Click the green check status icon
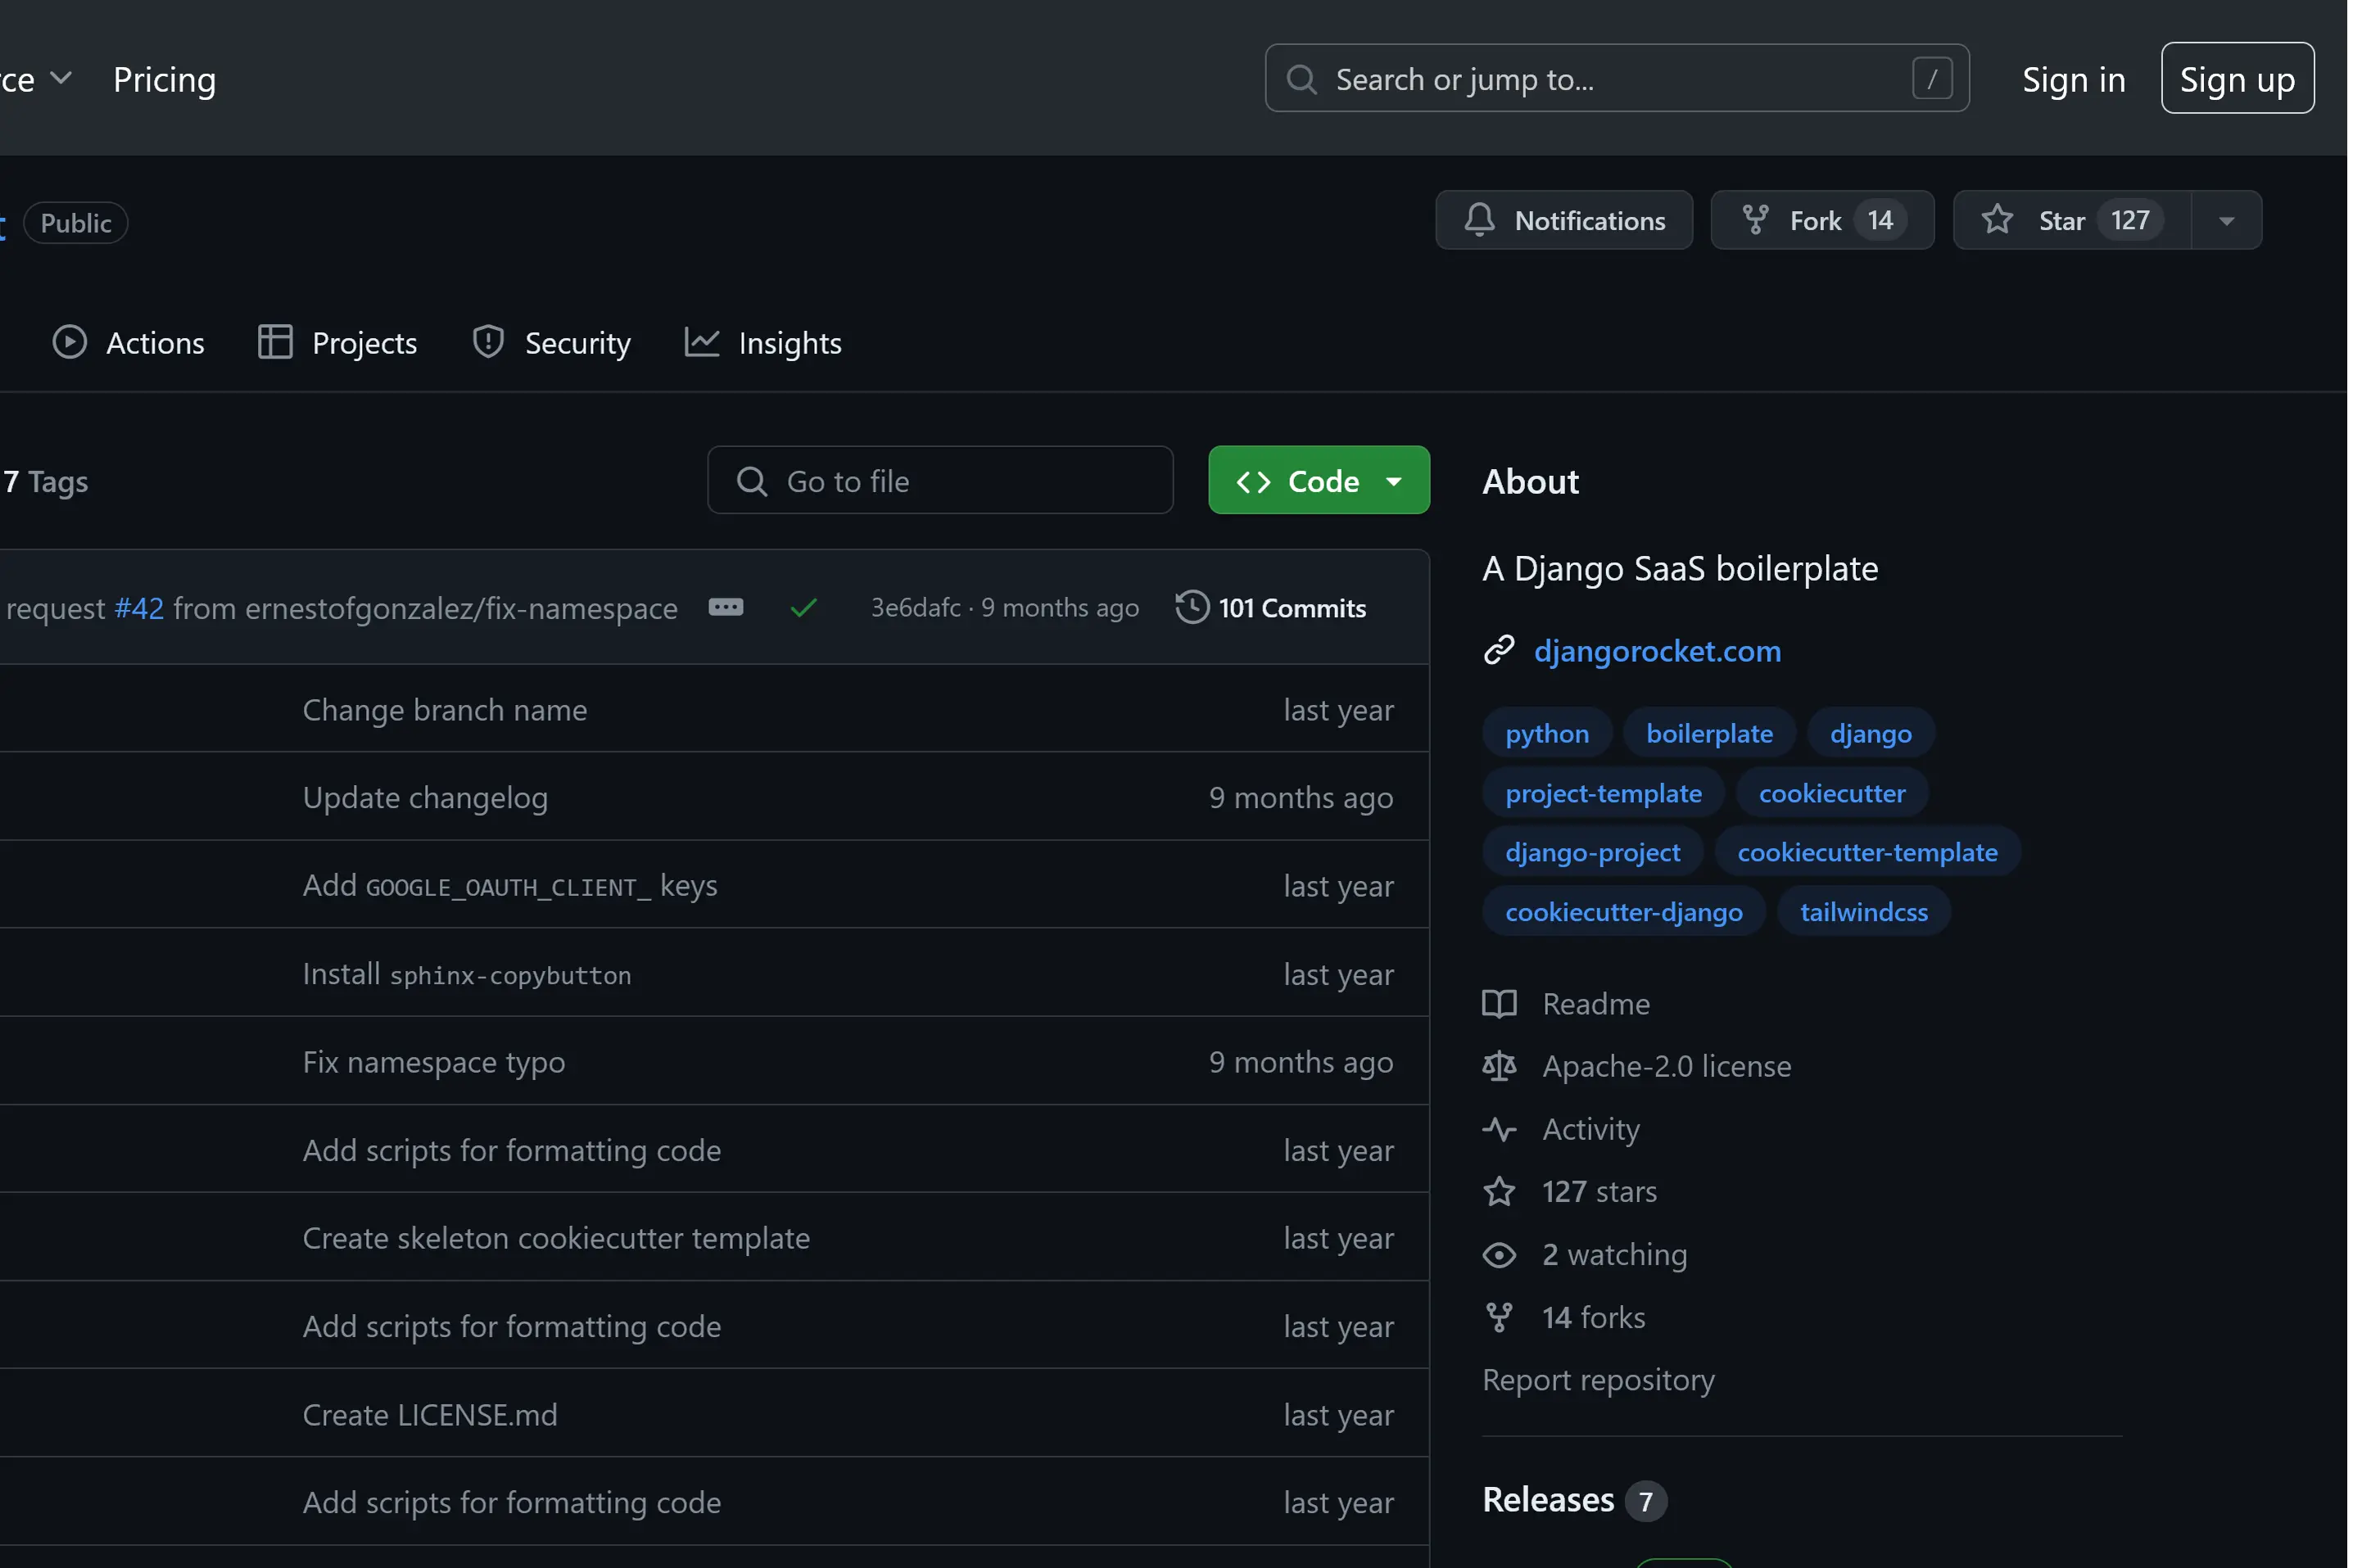 point(804,608)
